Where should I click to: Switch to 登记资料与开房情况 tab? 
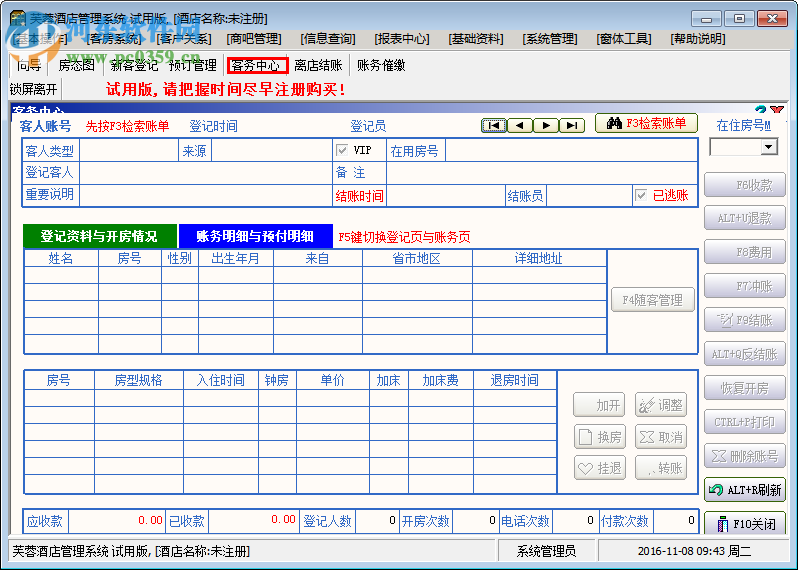pyautogui.click(x=100, y=236)
